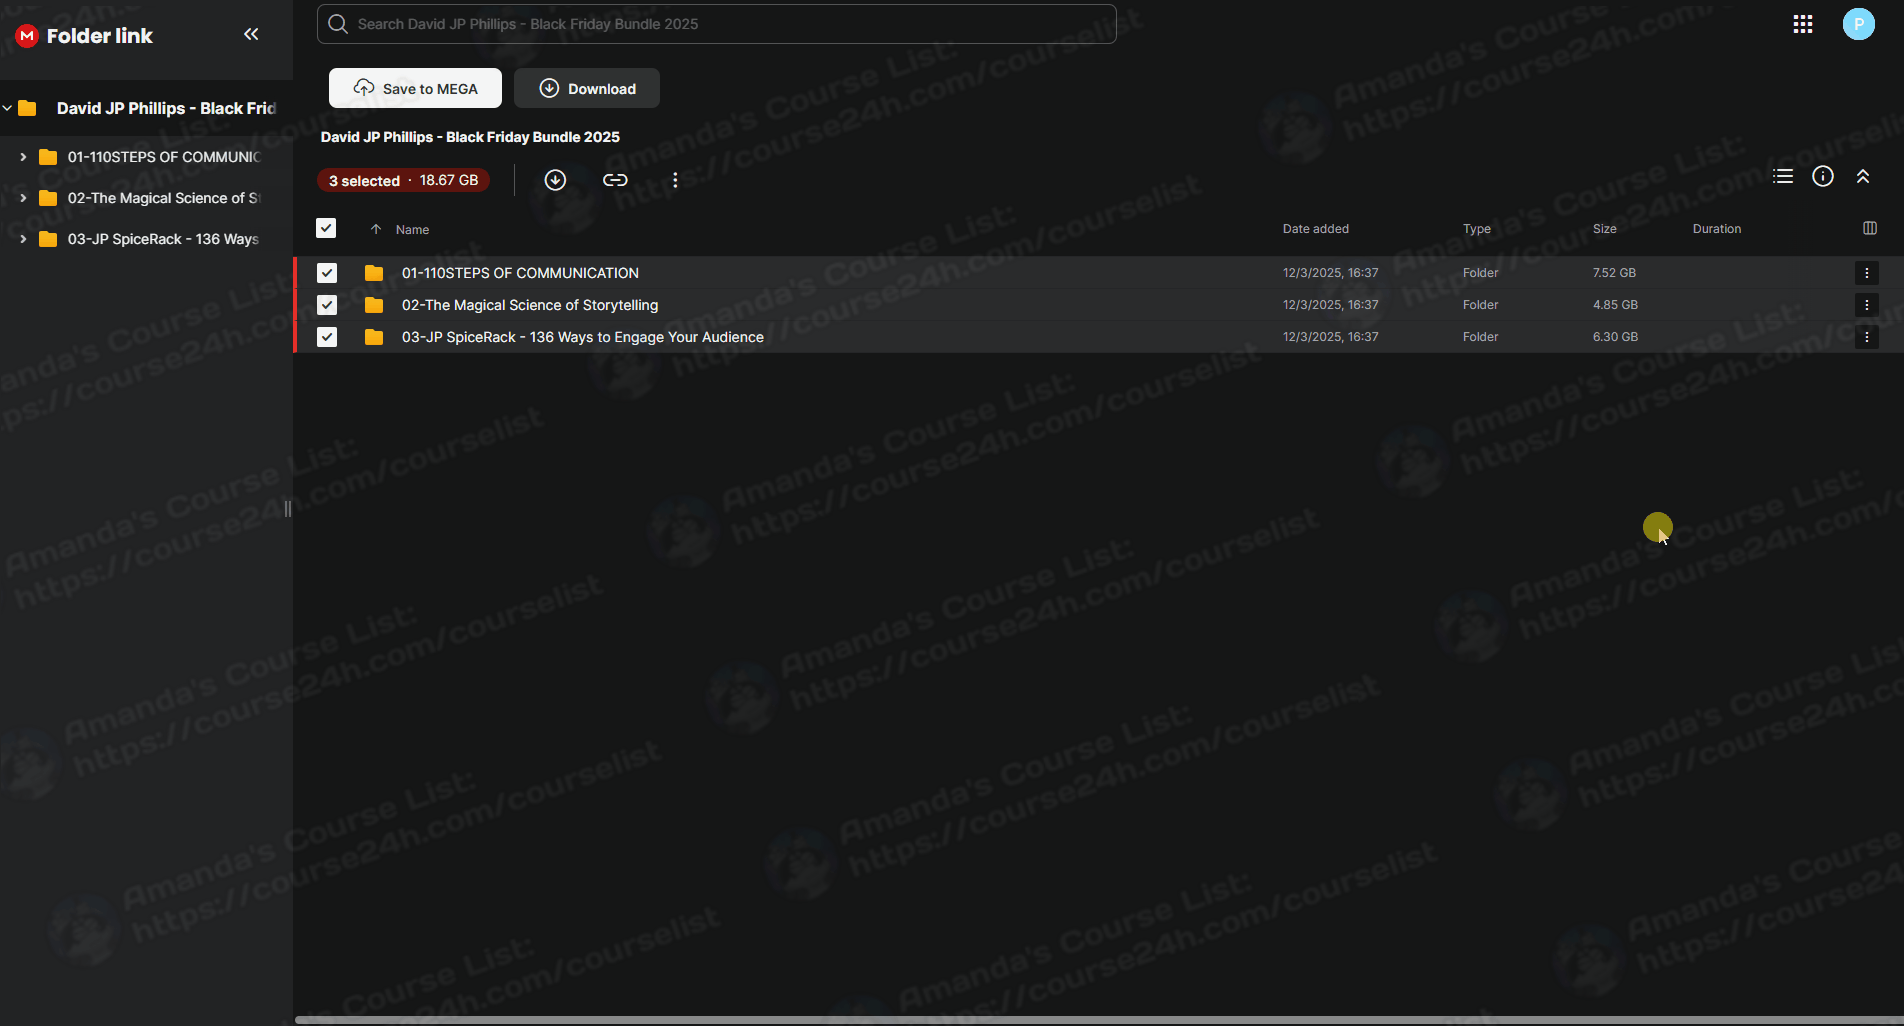Click the download icon in selection toolbar
1904x1026 pixels.
click(555, 180)
